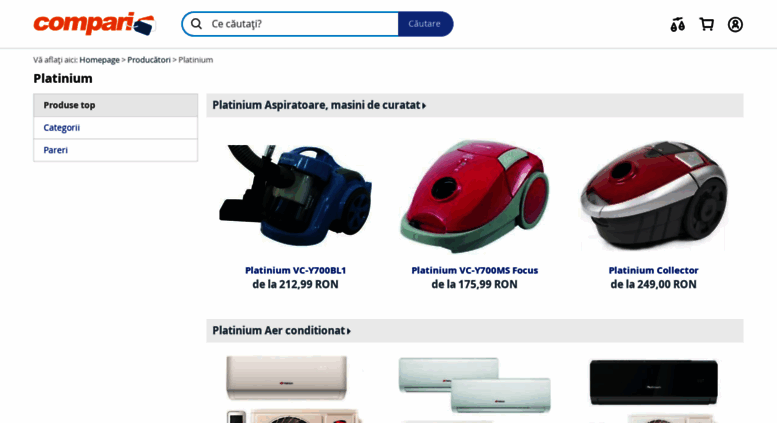Focus the 'Ce căutați?' search field
The image size is (777, 423).
click(x=302, y=24)
